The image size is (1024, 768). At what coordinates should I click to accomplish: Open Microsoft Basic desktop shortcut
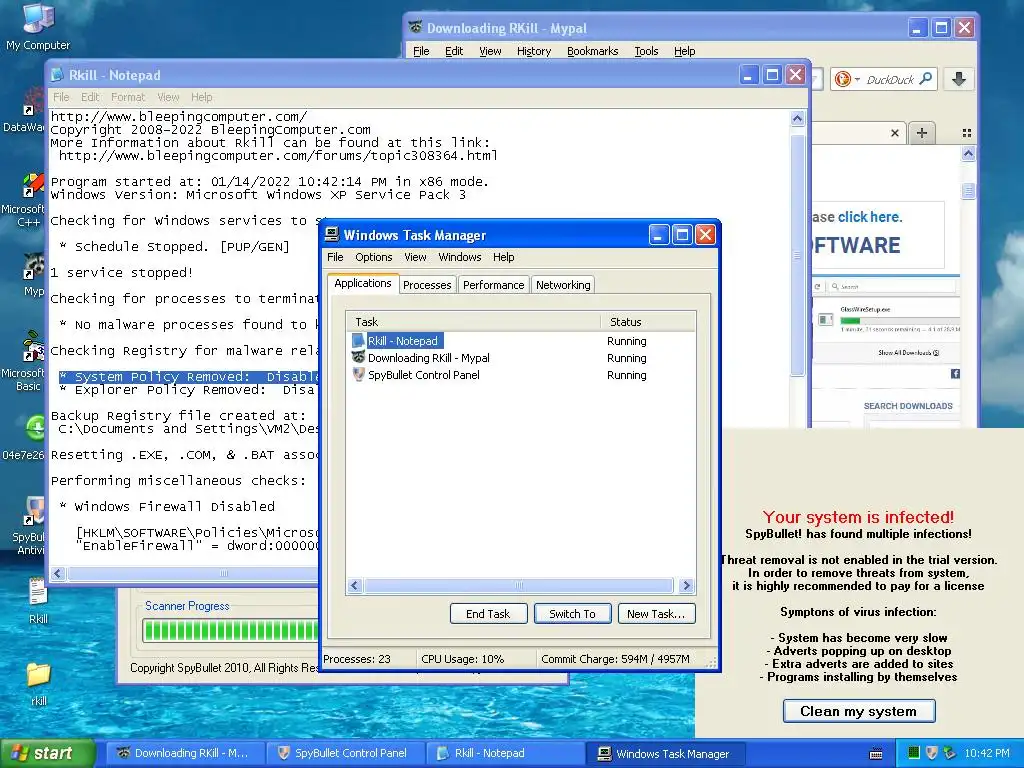[x=27, y=360]
